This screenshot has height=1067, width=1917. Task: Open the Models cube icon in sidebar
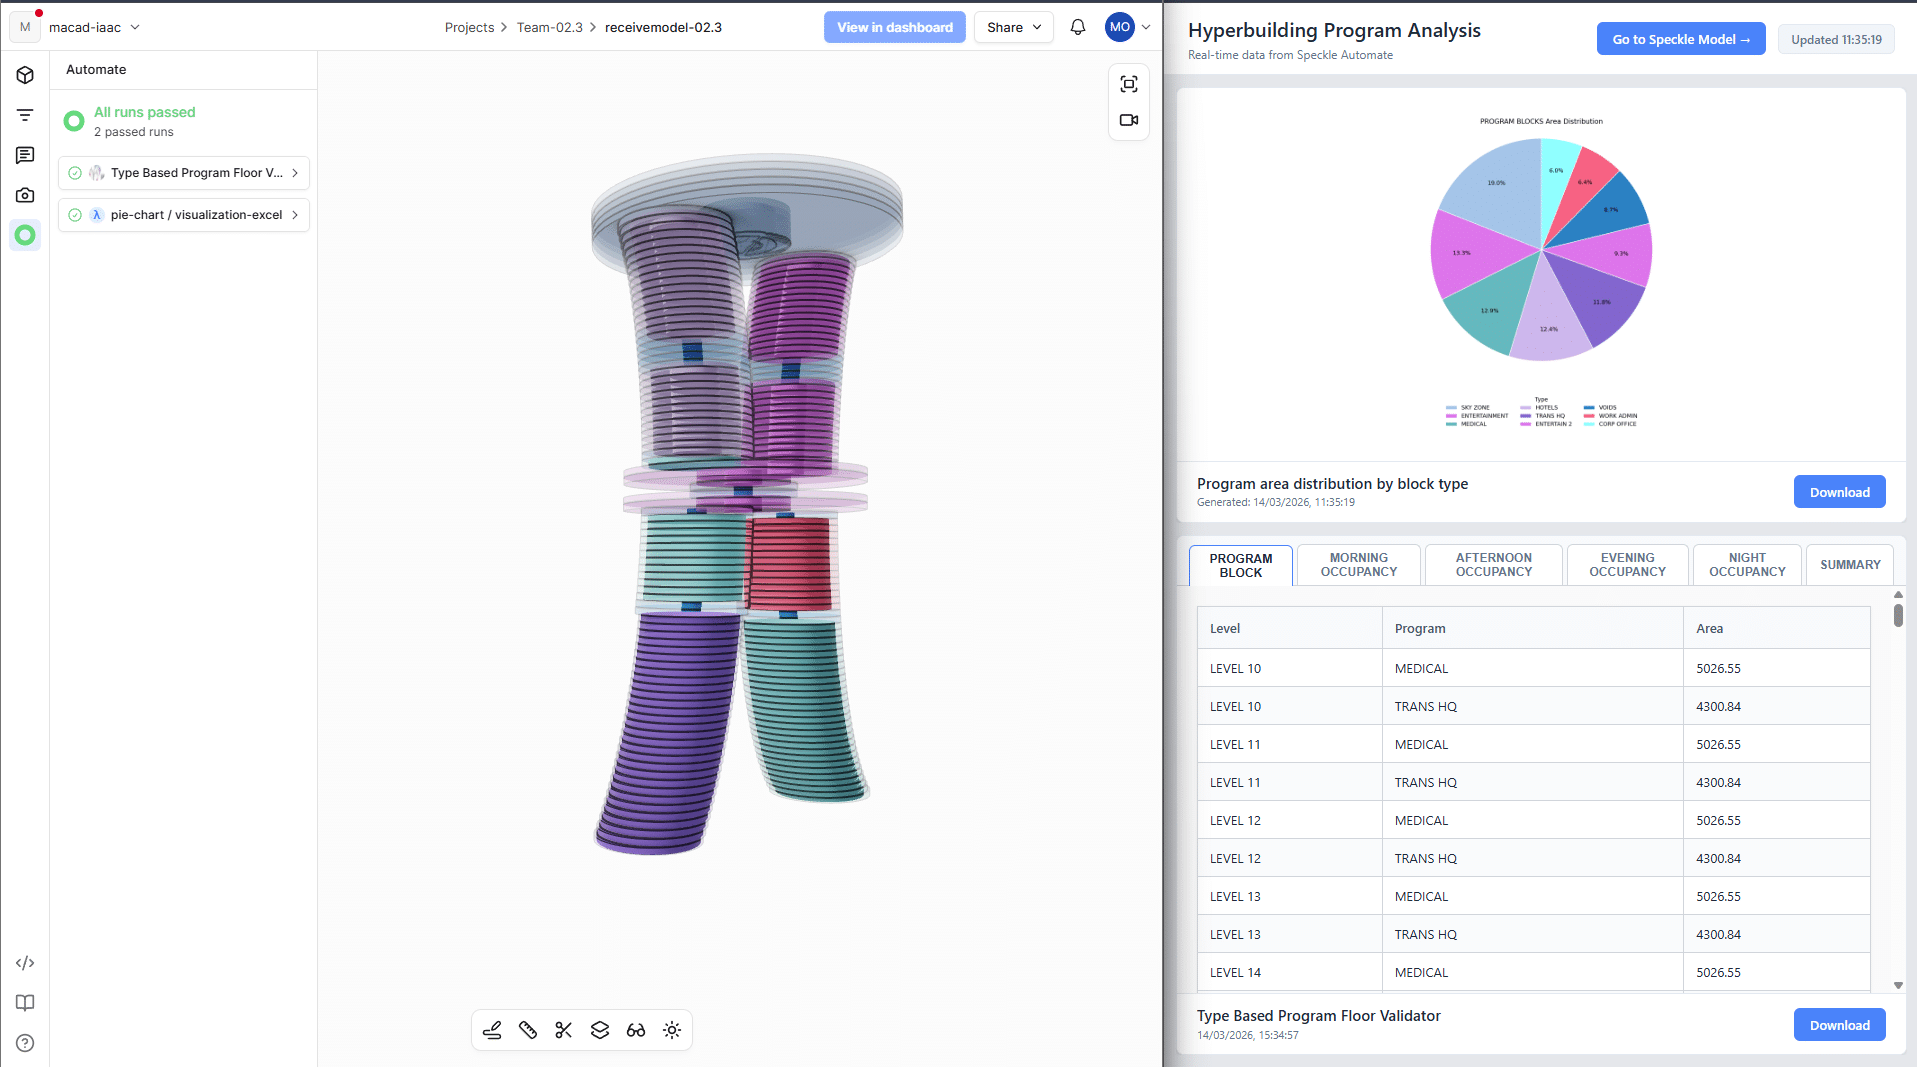click(x=25, y=75)
